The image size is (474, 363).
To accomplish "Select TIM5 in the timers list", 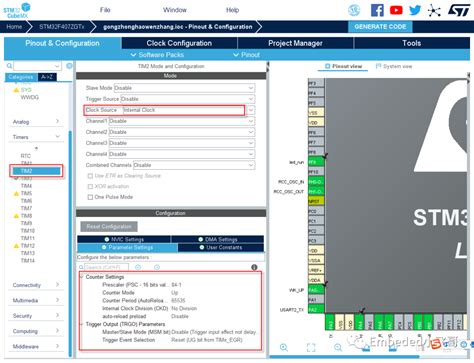I will tap(26, 193).
